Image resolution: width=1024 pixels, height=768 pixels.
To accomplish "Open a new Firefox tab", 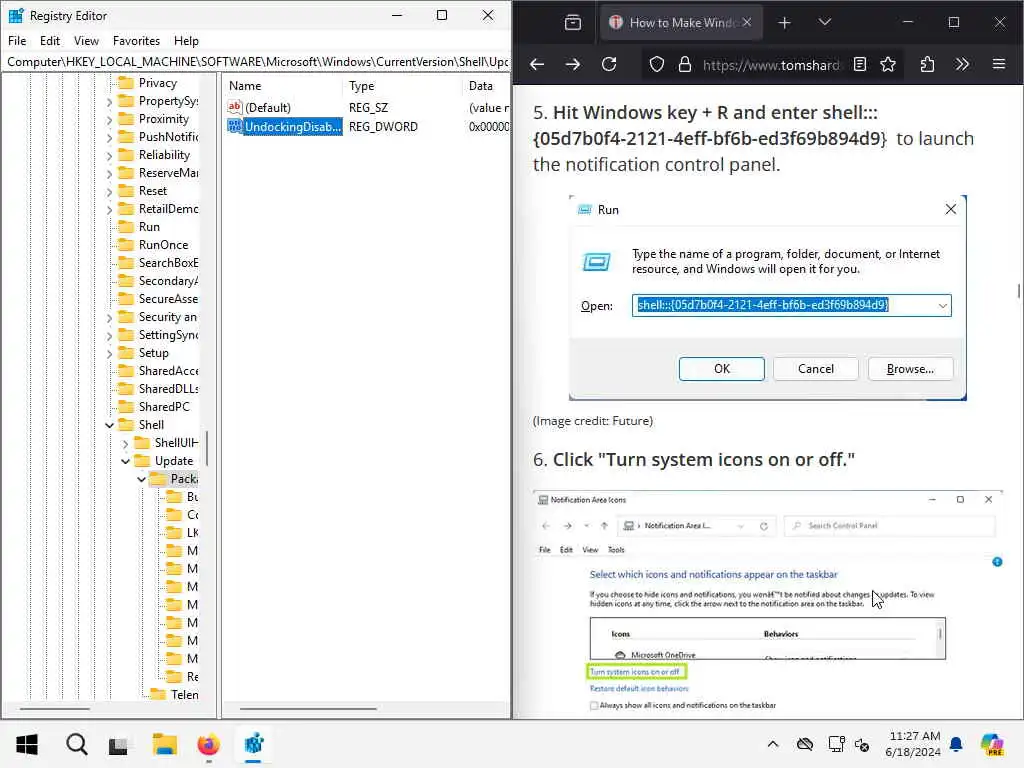I will [x=784, y=23].
